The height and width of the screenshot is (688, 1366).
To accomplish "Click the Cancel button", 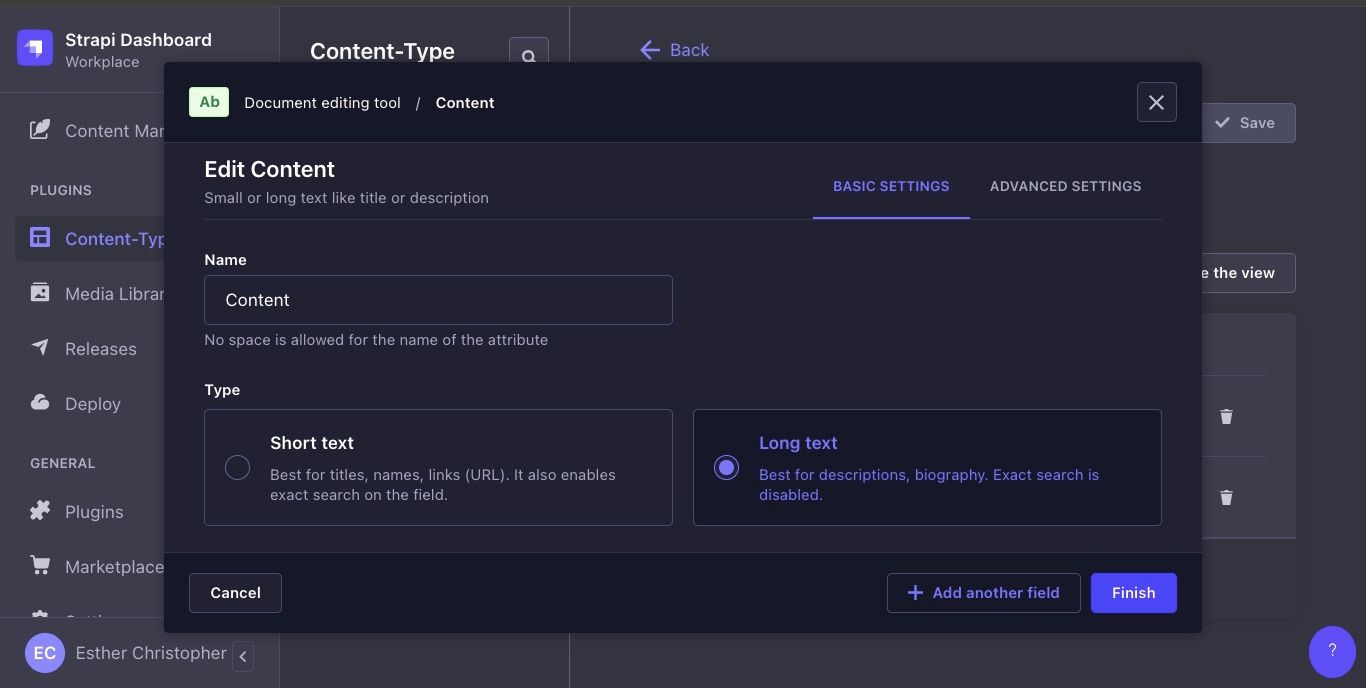I will [235, 593].
